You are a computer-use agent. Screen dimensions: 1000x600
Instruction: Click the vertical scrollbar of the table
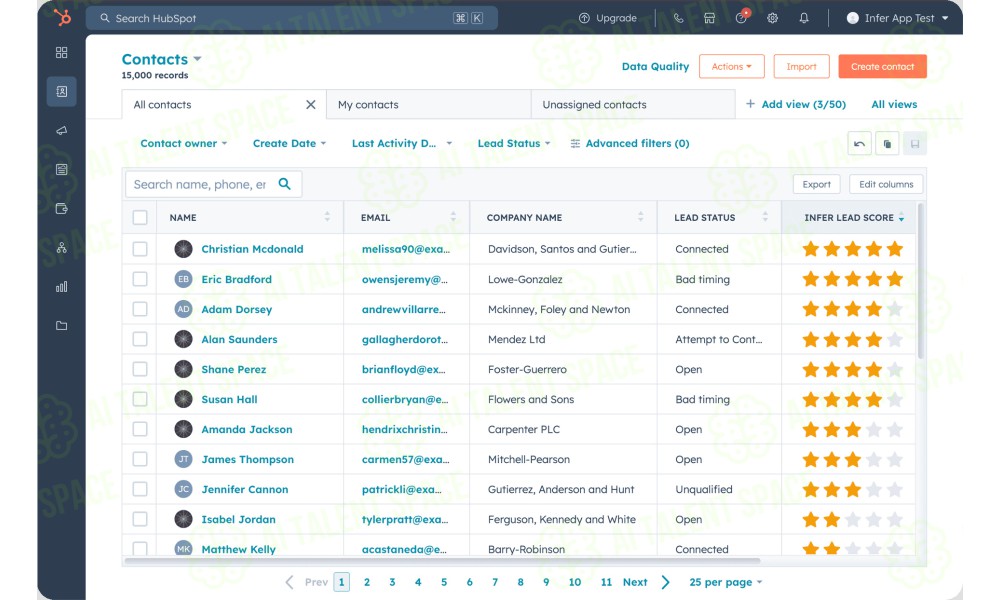(x=920, y=281)
